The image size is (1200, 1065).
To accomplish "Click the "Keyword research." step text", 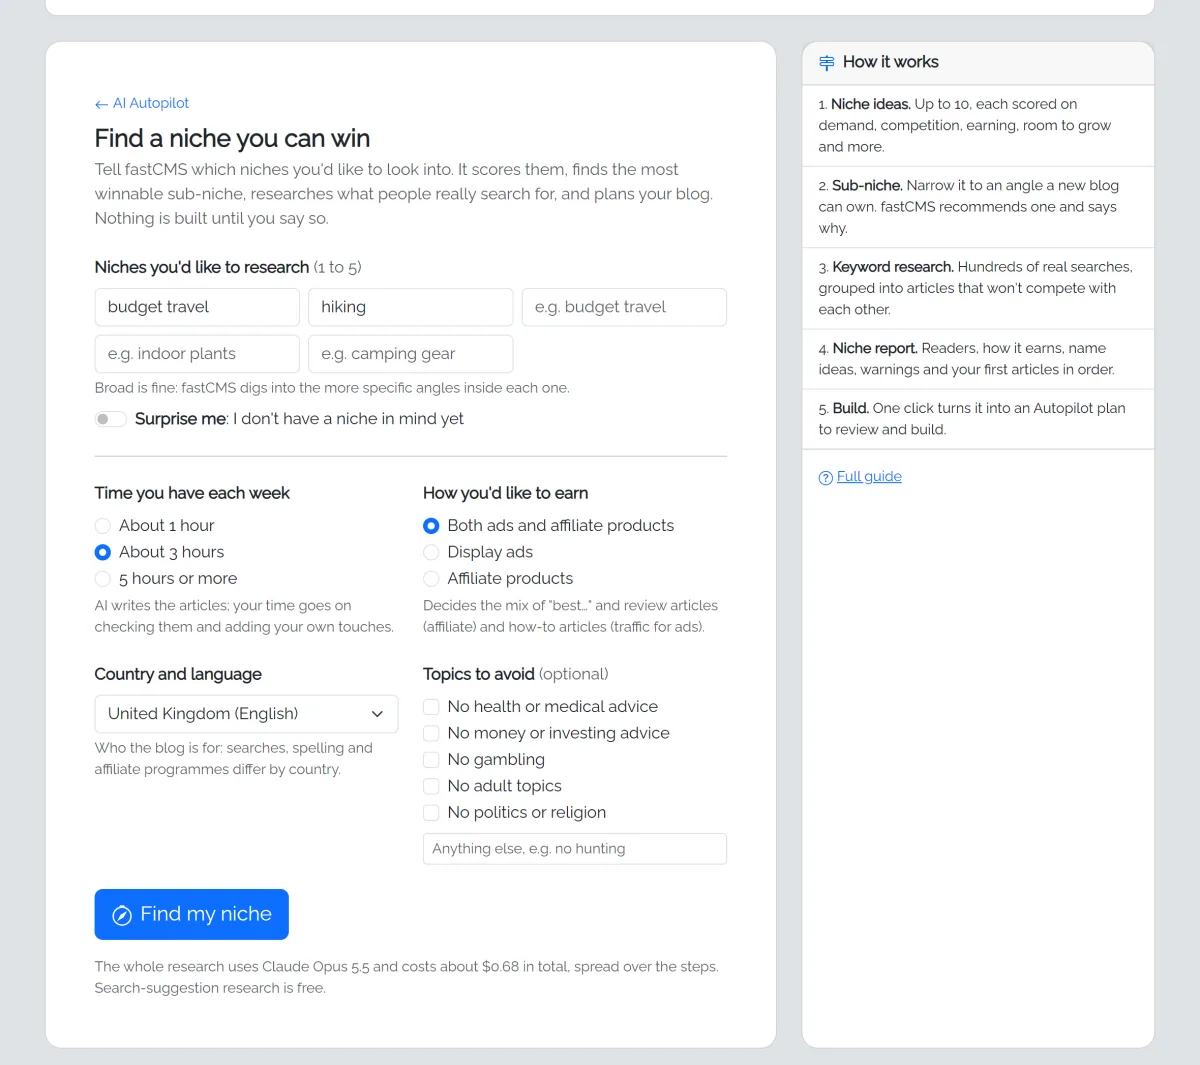I will click(x=893, y=267).
